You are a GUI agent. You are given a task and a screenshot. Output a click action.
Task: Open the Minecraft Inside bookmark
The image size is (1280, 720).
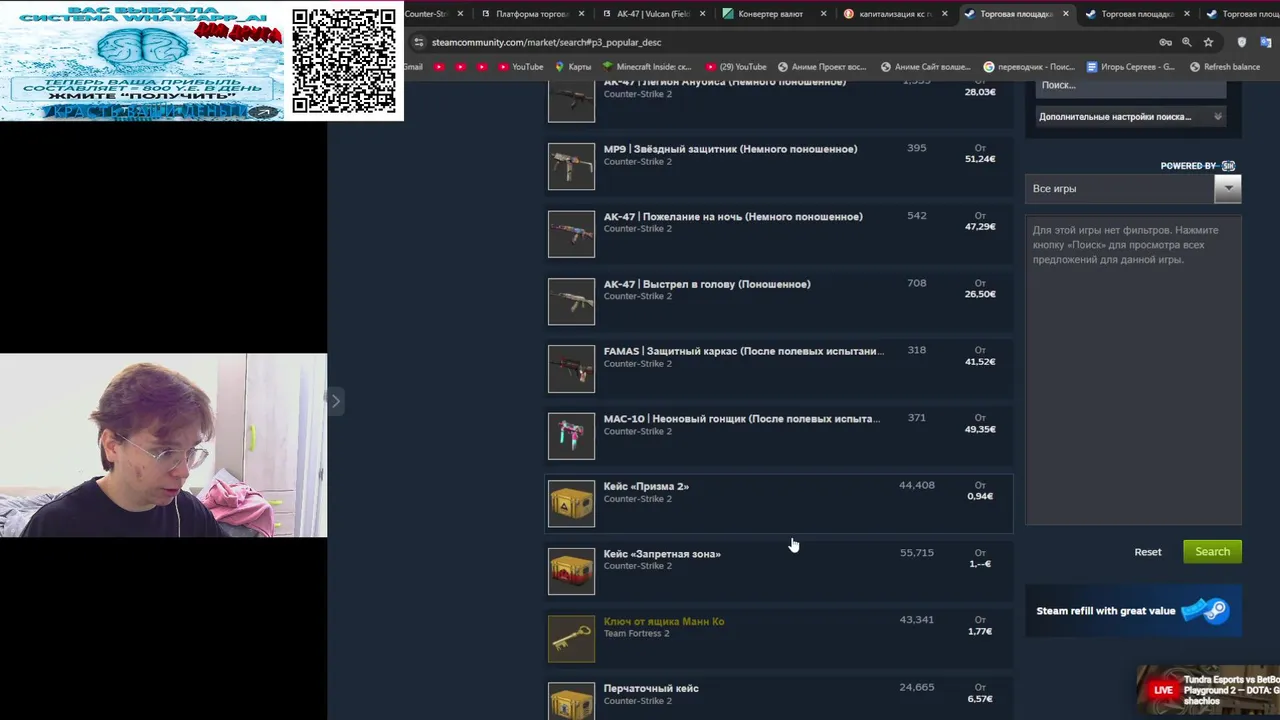[646, 67]
